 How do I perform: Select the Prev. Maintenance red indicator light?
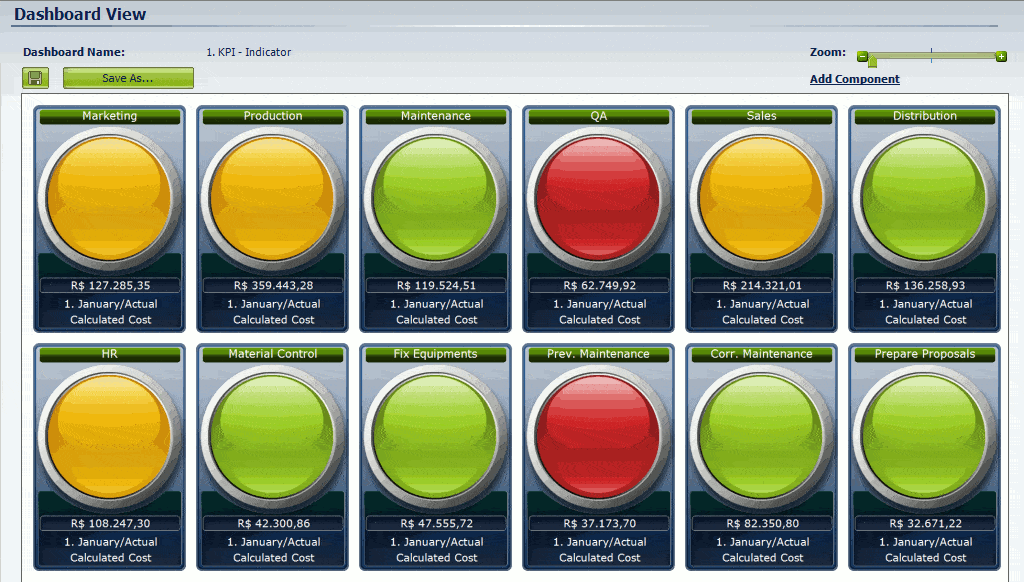599,436
